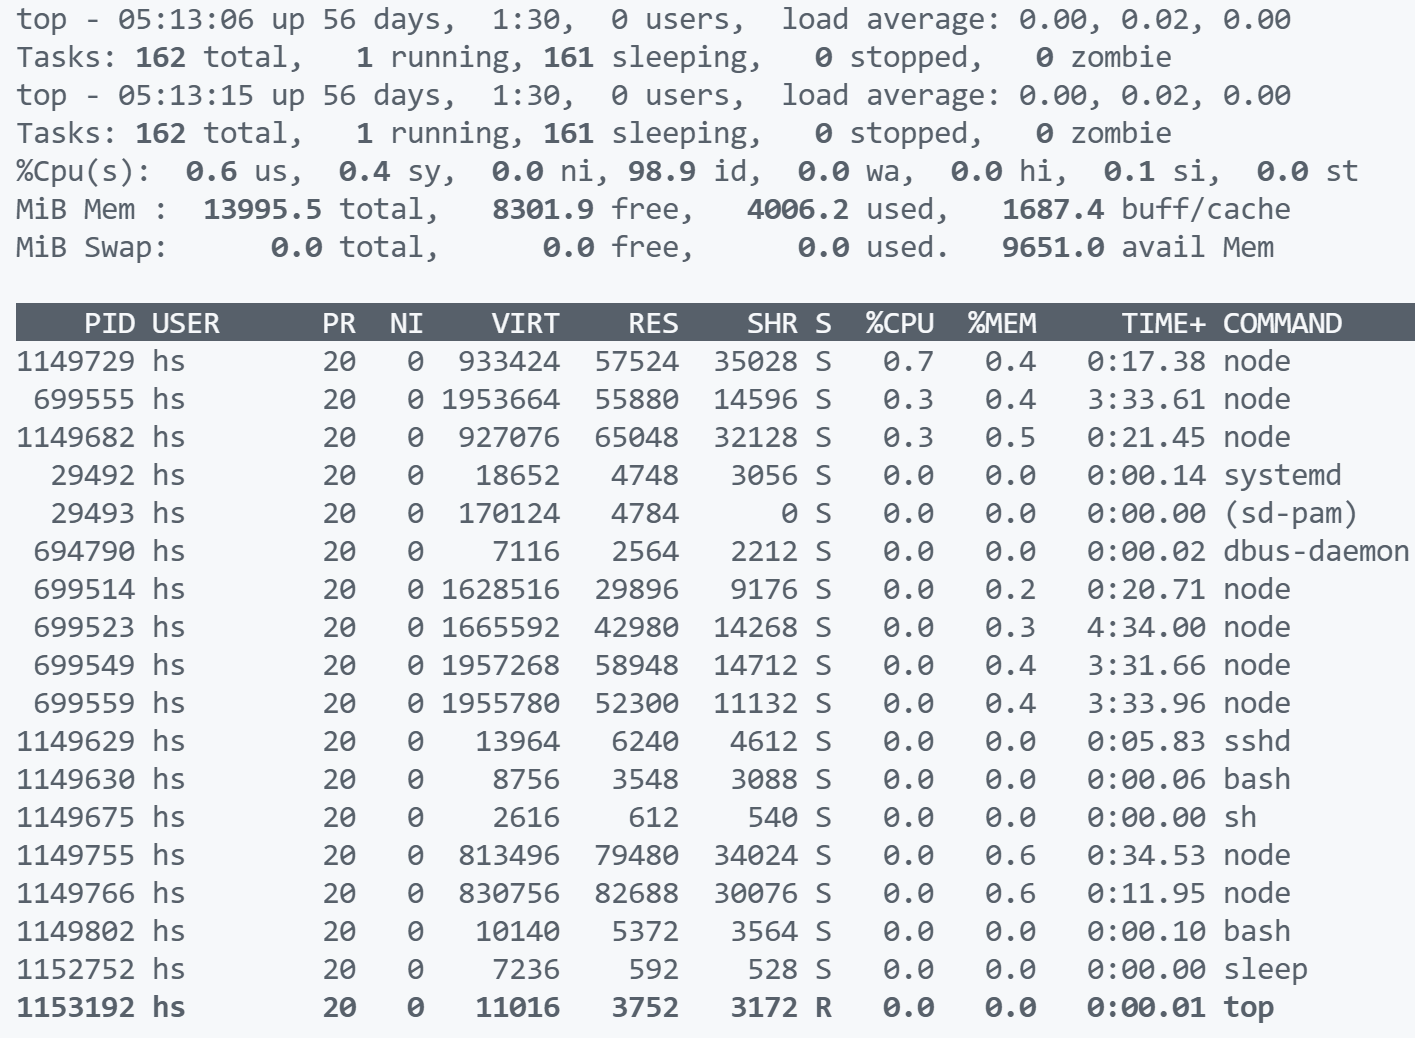Select PID 1149630 bash row
This screenshot has height=1038, width=1415.
707,779
